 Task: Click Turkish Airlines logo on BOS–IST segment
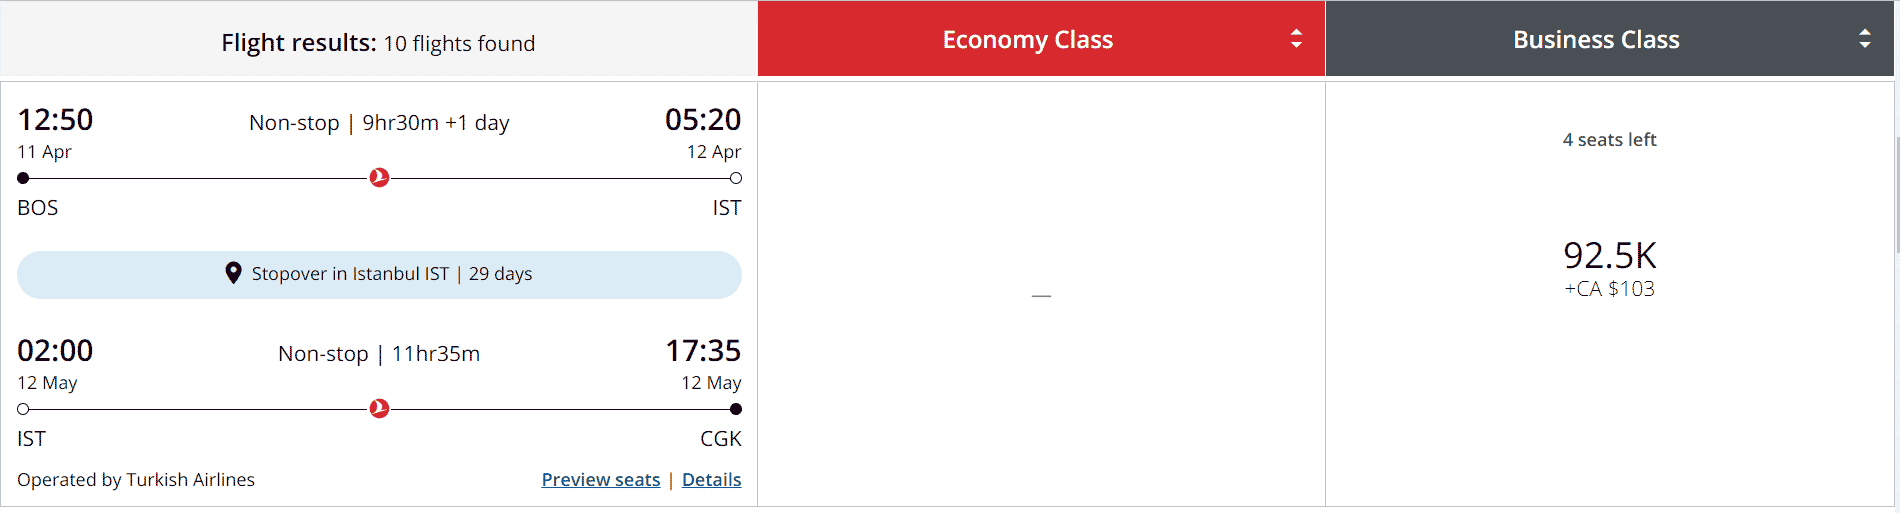pos(379,178)
